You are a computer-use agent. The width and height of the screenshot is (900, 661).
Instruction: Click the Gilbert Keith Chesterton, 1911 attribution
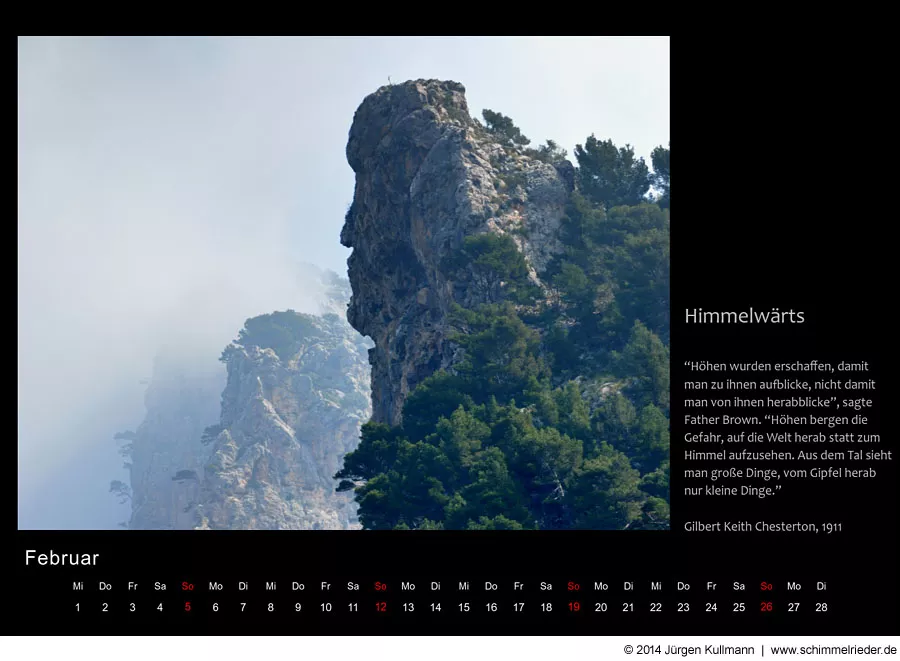[x=762, y=526]
